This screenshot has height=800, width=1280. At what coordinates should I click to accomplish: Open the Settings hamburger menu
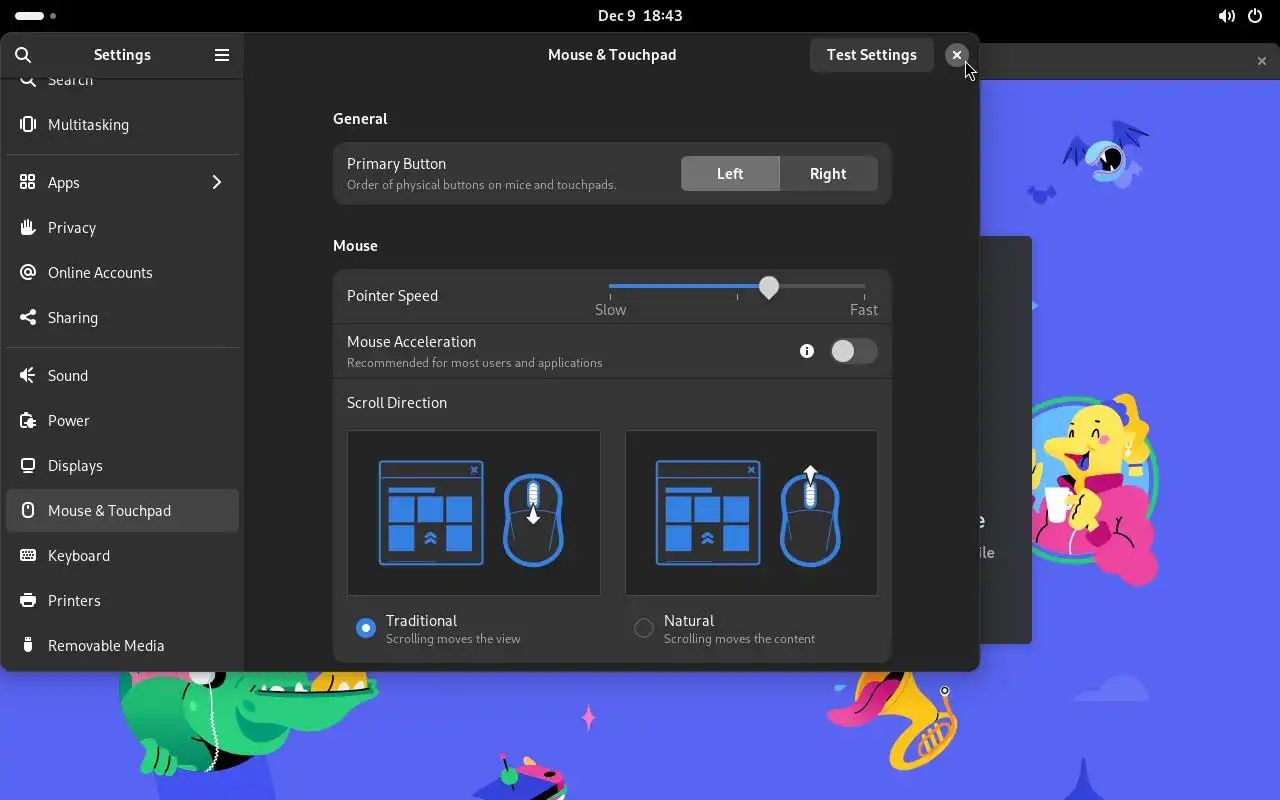[x=222, y=55]
